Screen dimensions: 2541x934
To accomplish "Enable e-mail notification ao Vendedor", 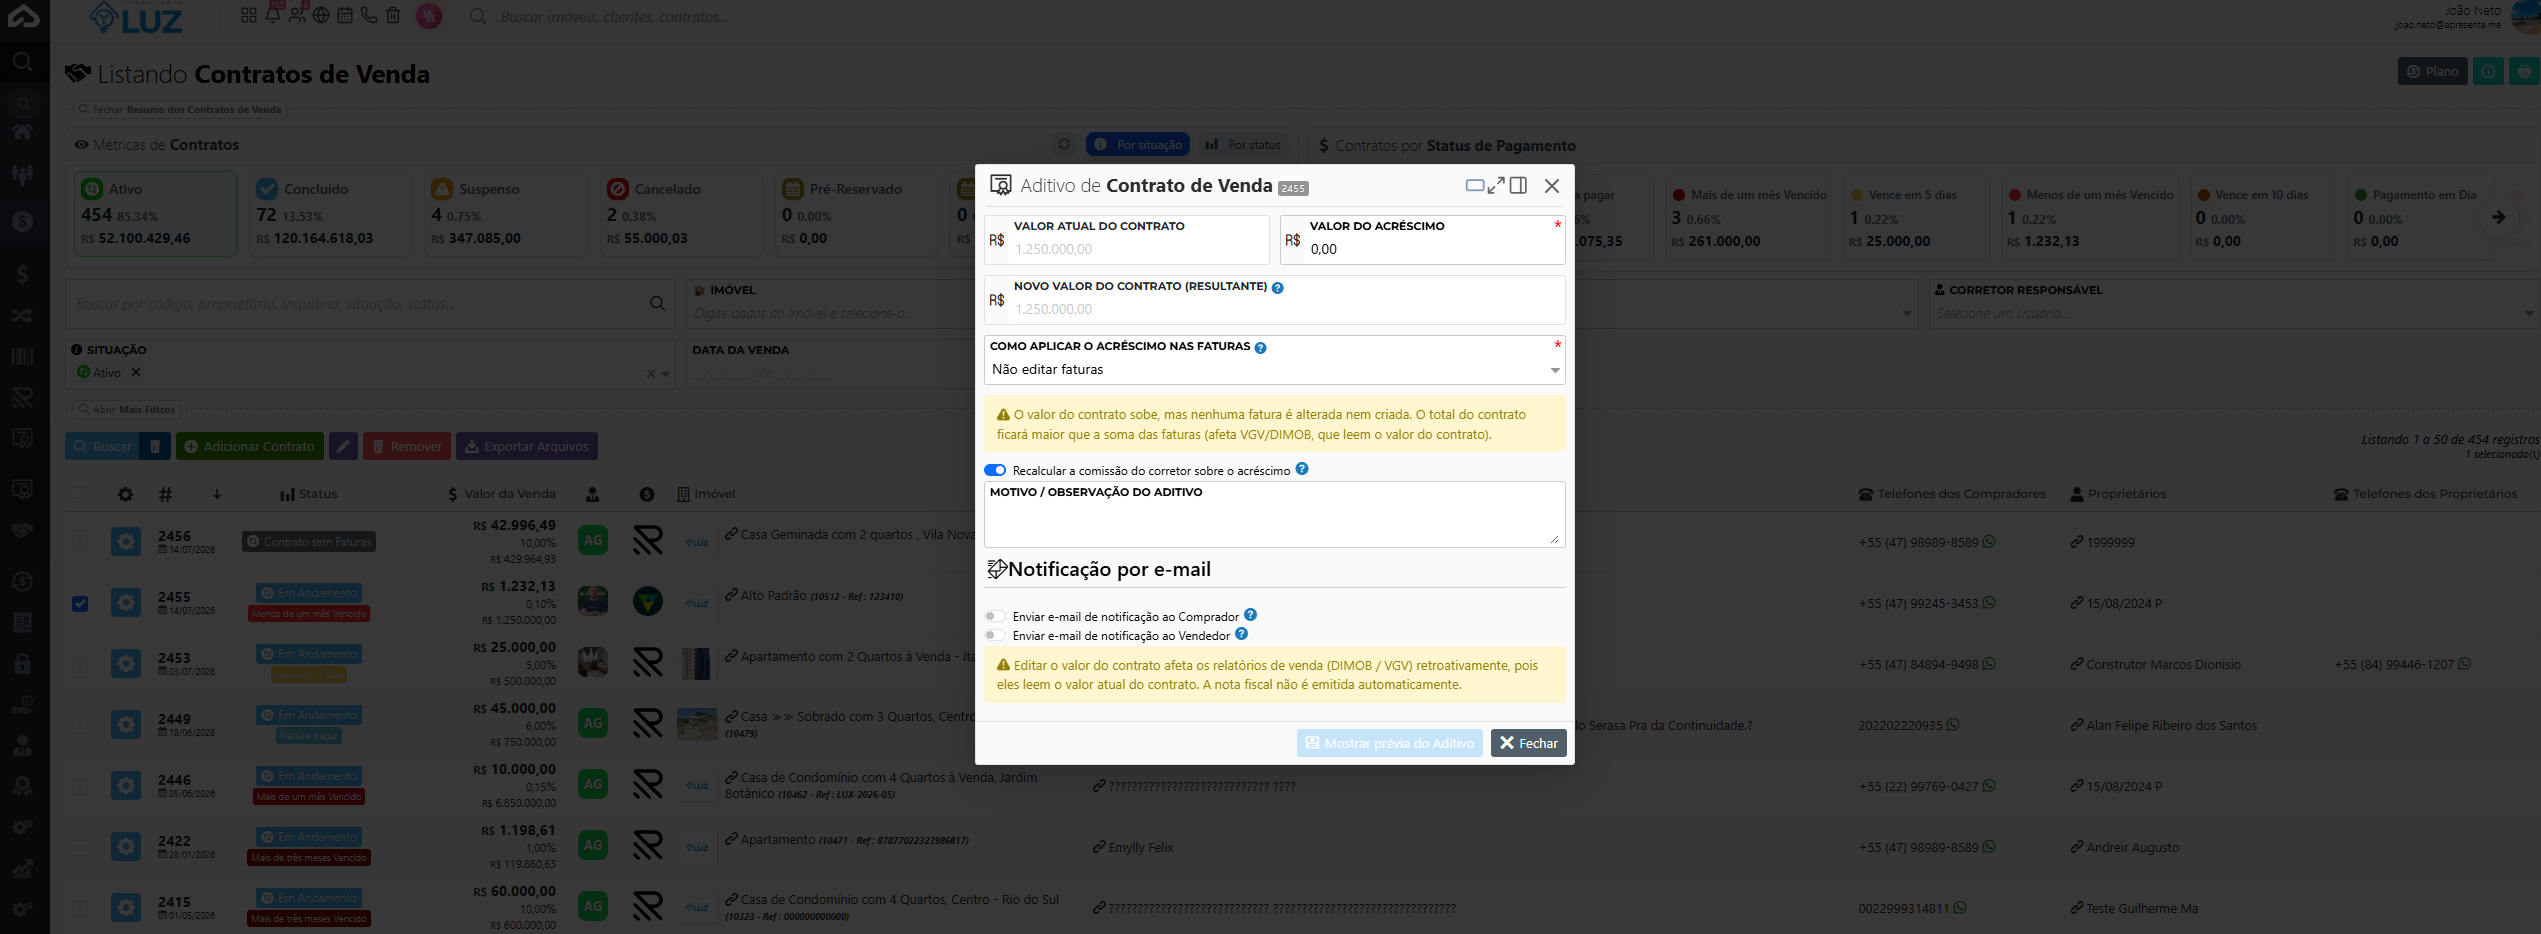I will coord(995,635).
